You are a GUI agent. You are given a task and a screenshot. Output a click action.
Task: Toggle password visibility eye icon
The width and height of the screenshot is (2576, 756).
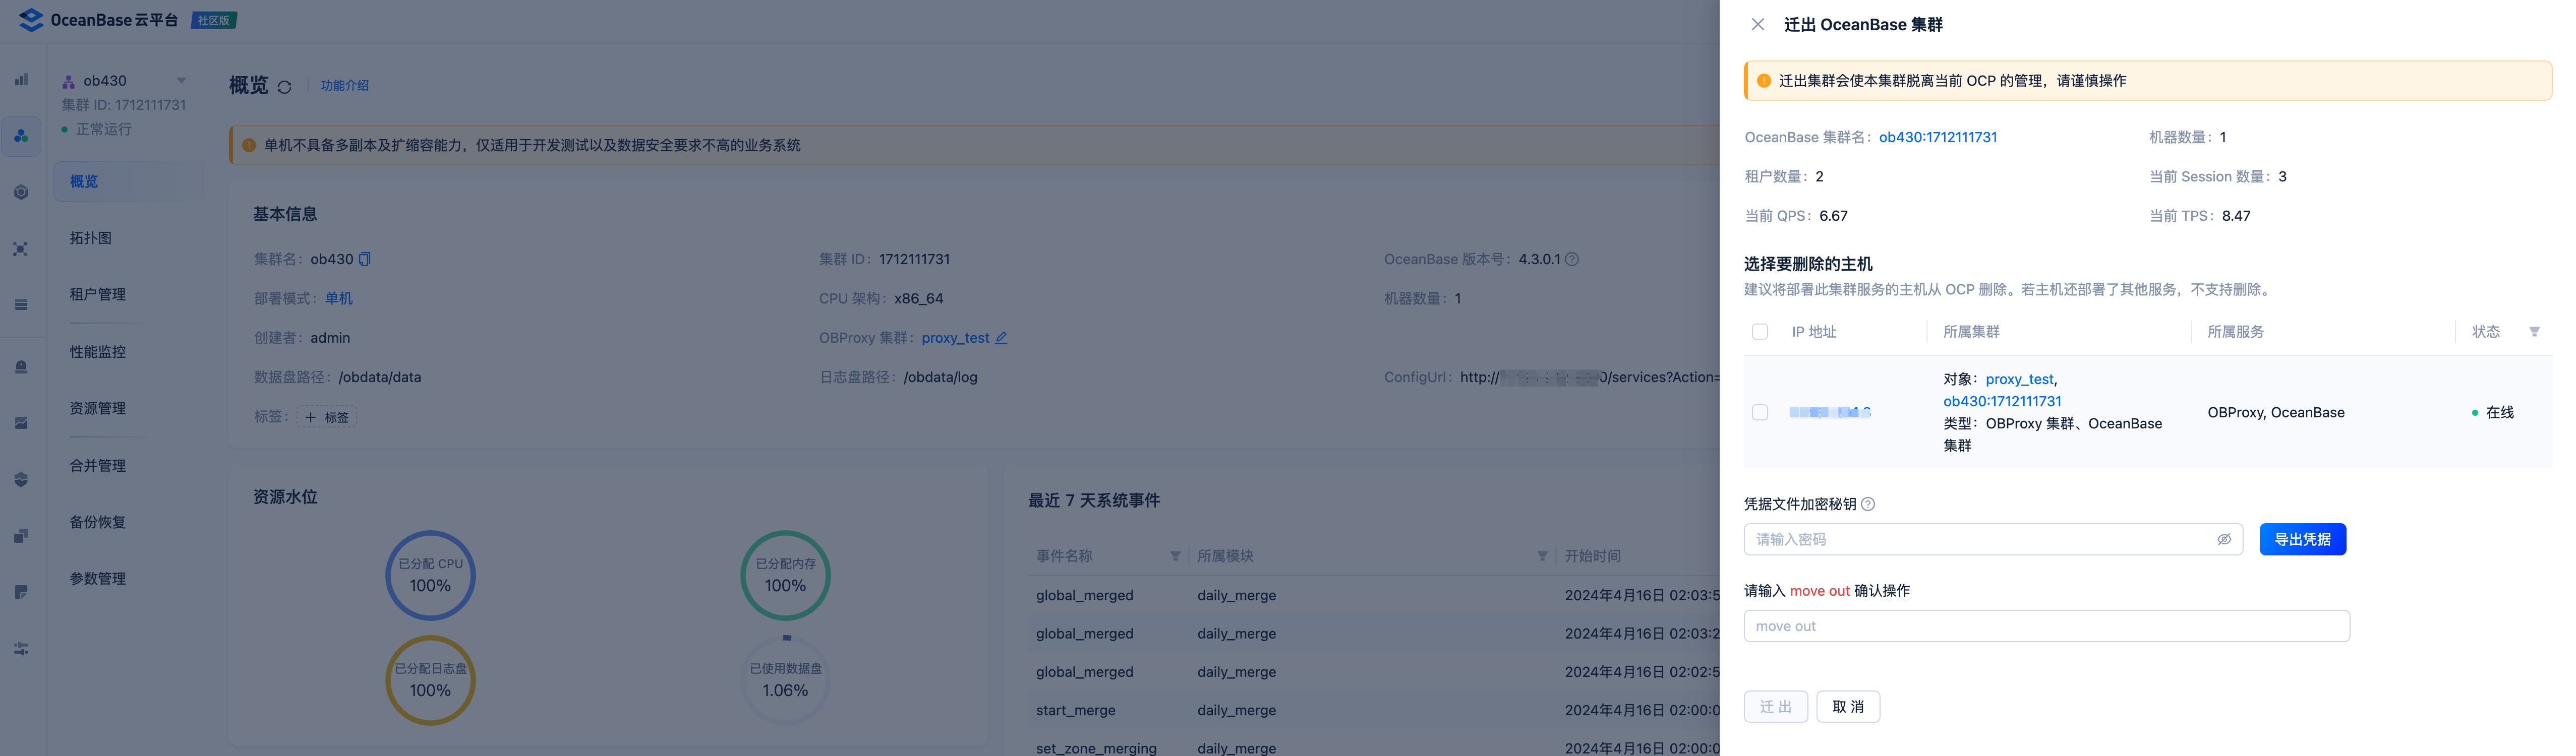coord(2224,540)
